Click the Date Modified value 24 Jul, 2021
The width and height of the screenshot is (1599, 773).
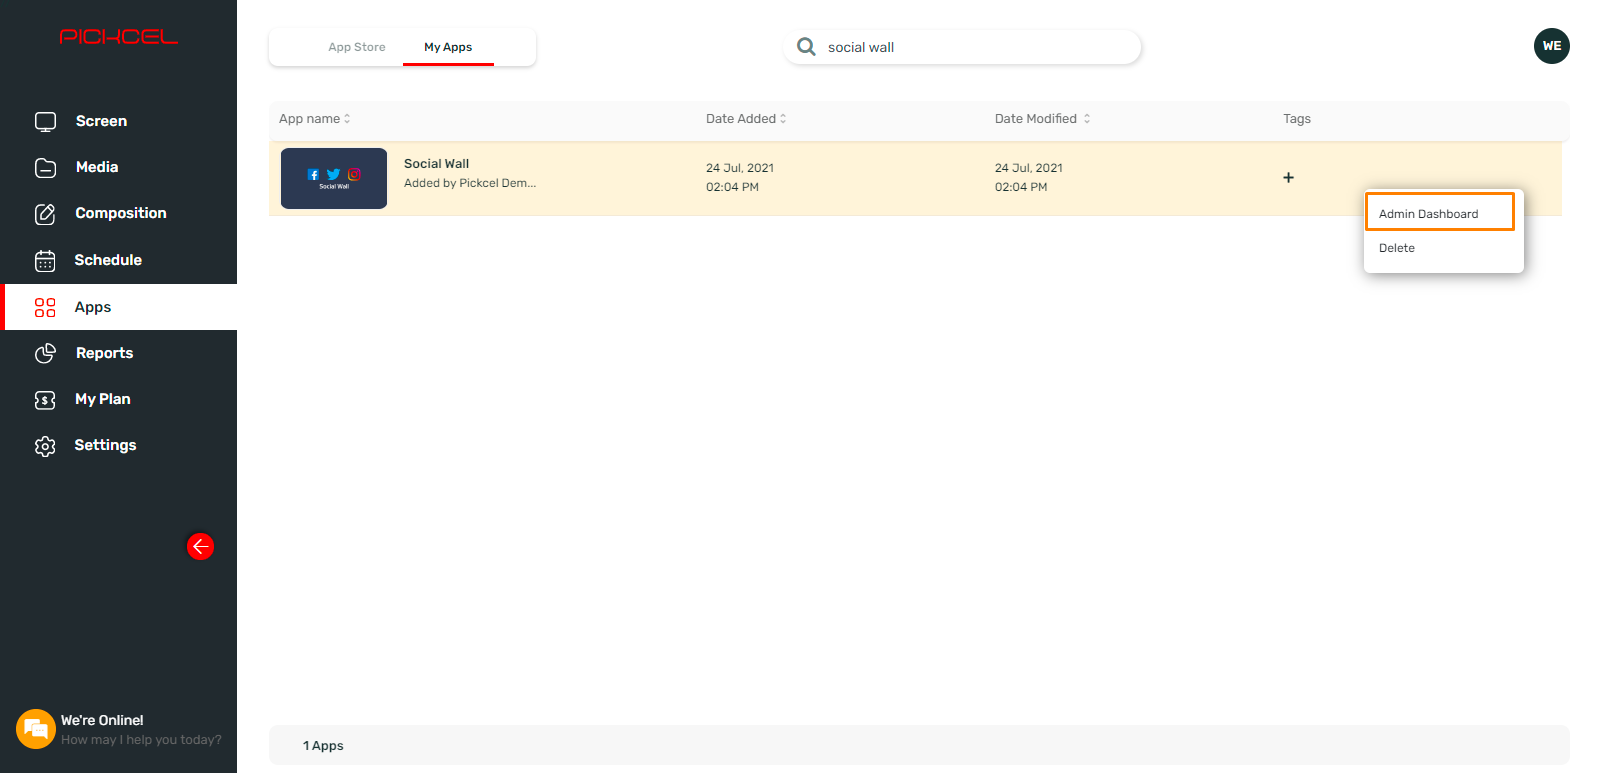pos(1029,168)
